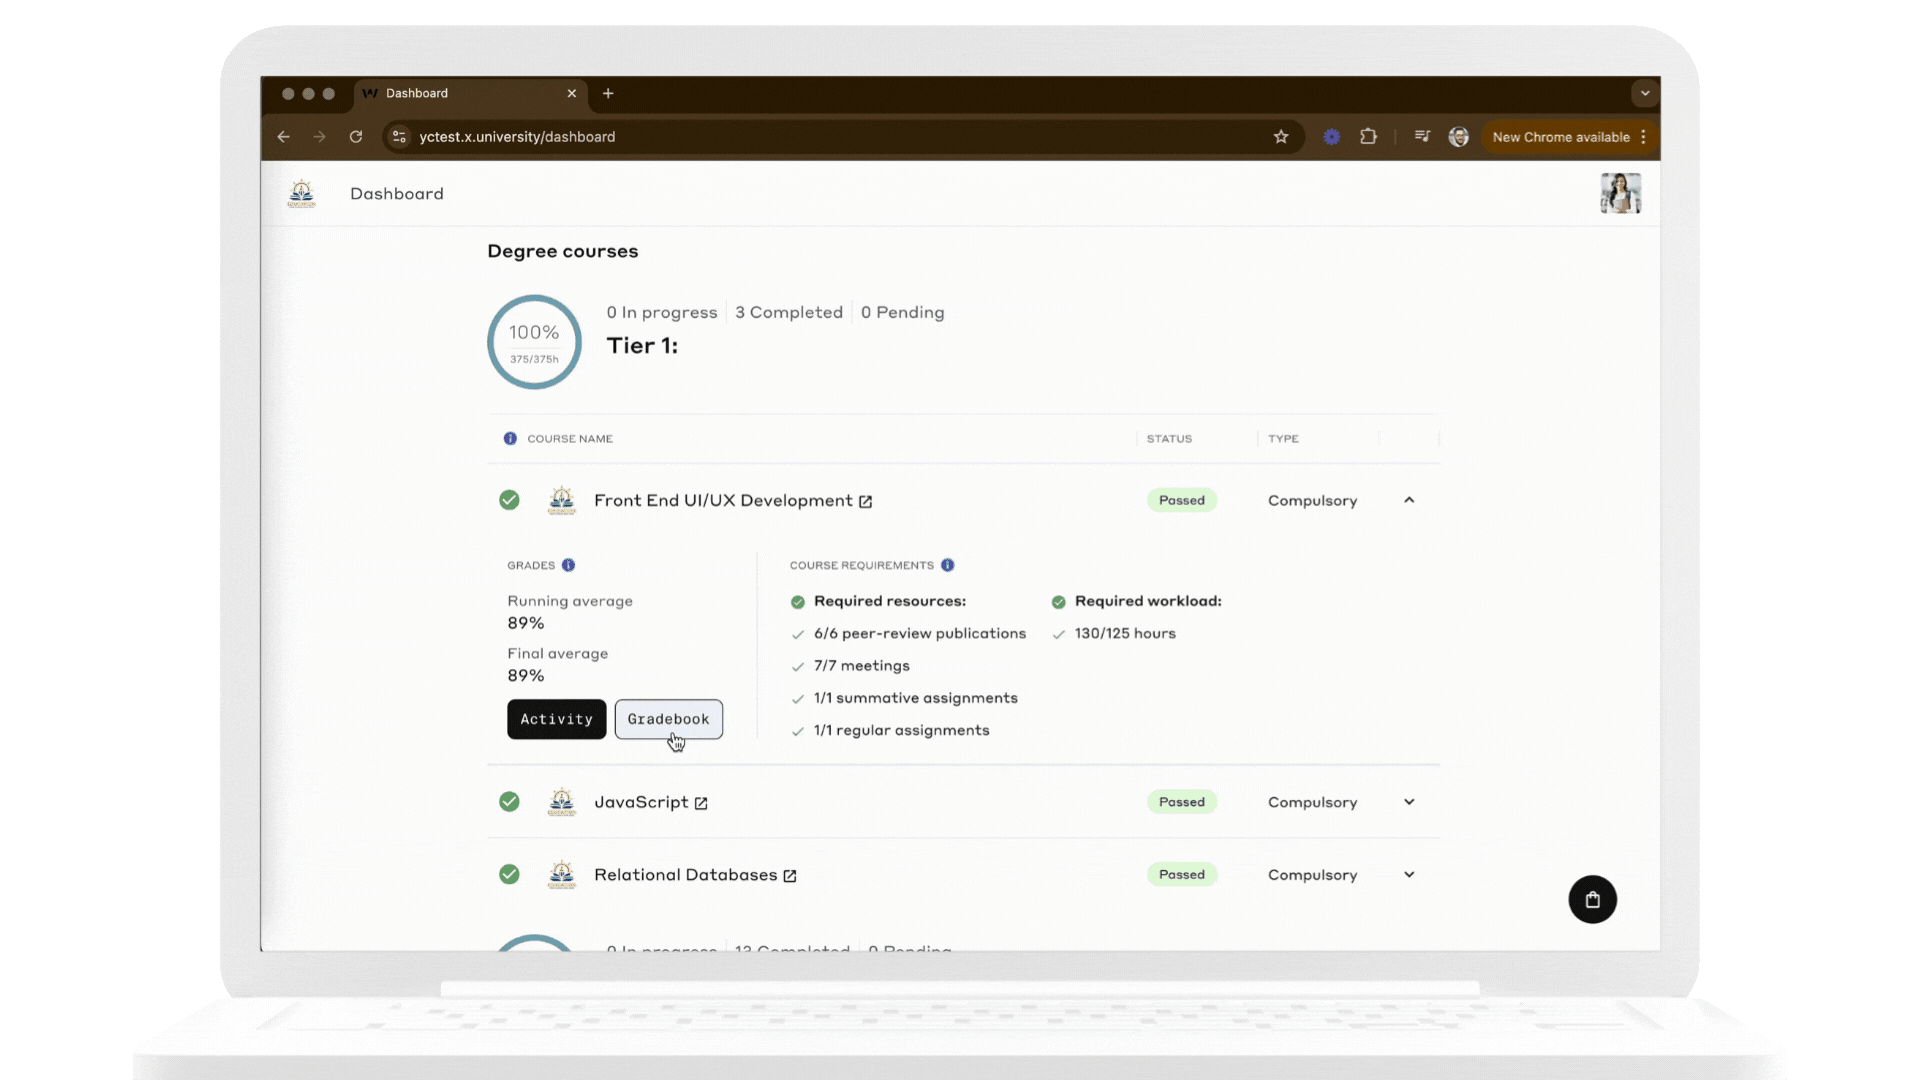This screenshot has width=1920, height=1080.
Task: Collapse the Front End UI/UX Development details
Action: tap(1409, 500)
